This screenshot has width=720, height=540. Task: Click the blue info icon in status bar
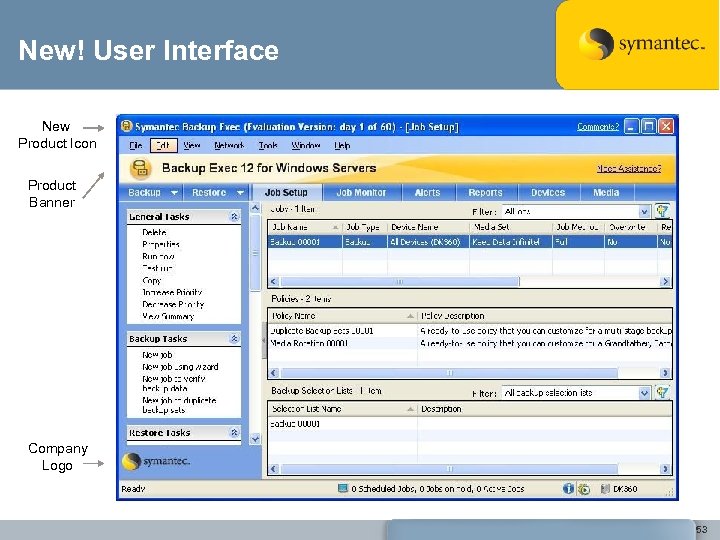coord(568,489)
